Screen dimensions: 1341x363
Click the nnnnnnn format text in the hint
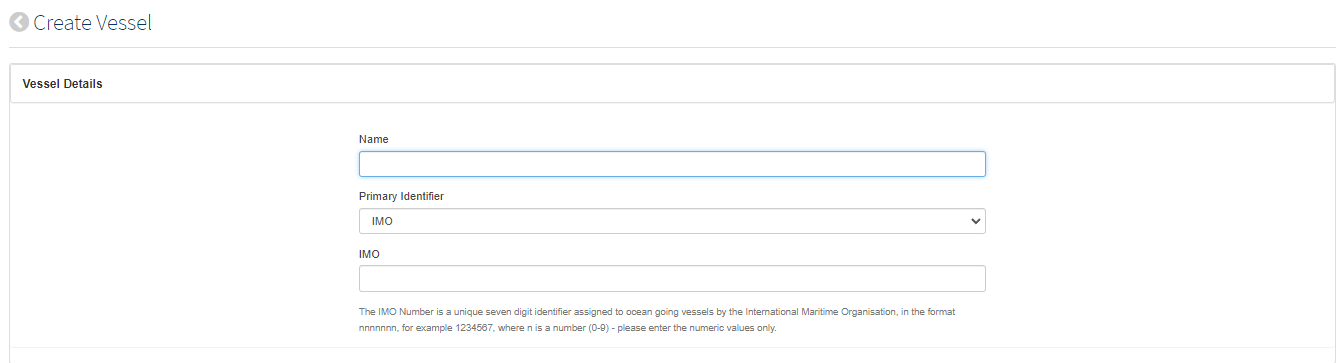click(x=378, y=328)
